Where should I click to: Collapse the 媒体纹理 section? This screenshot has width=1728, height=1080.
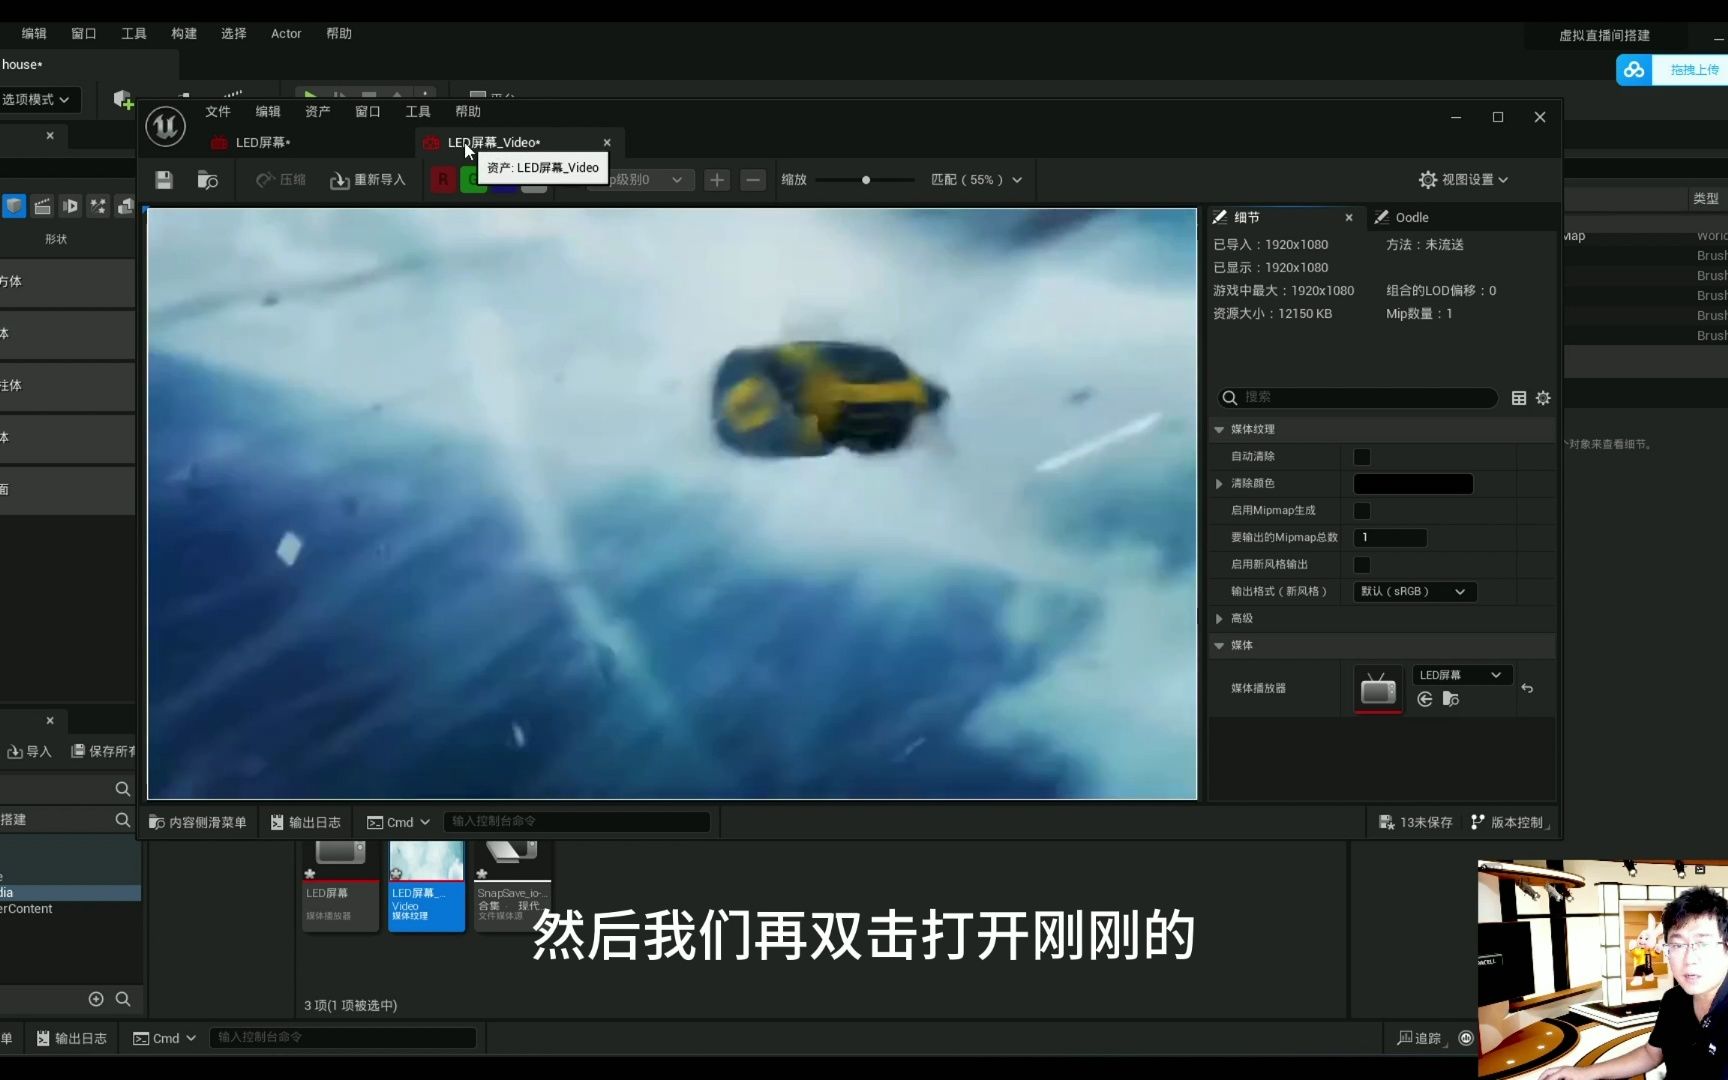point(1219,430)
